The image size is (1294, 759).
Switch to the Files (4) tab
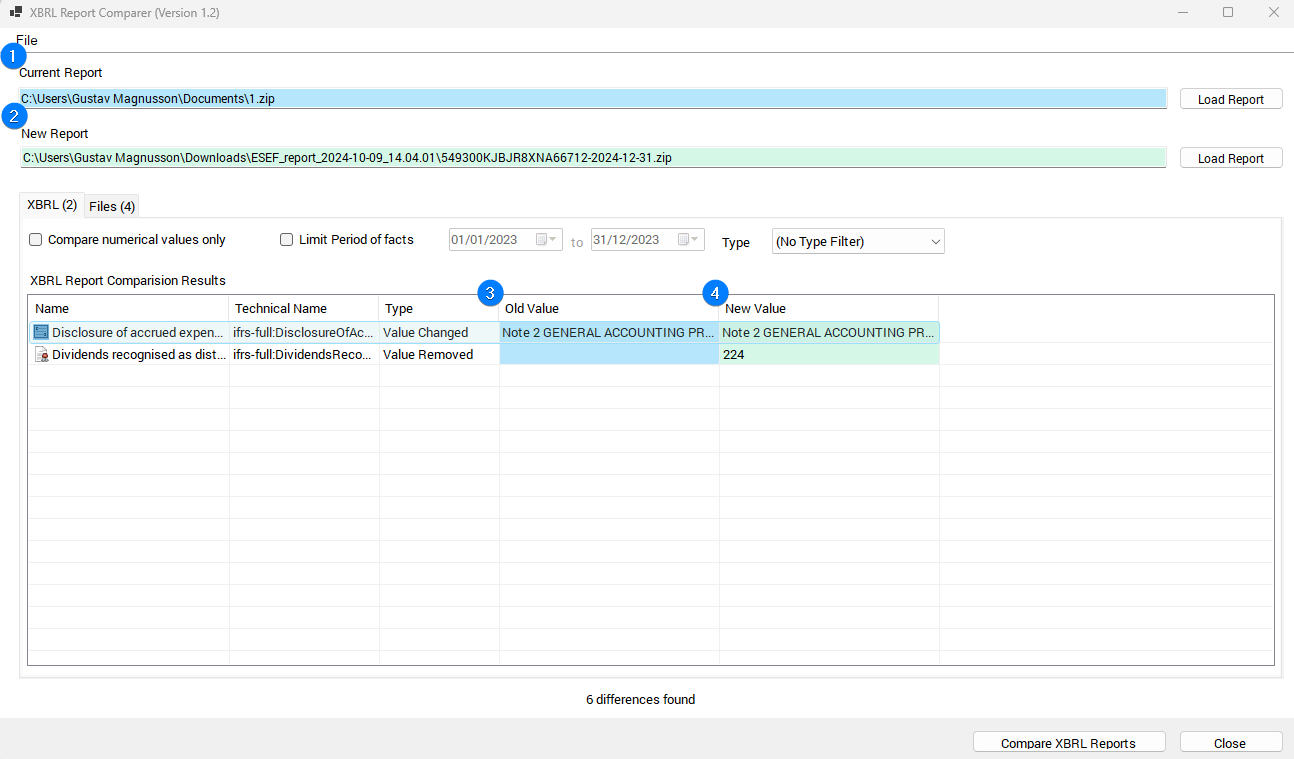coord(112,206)
